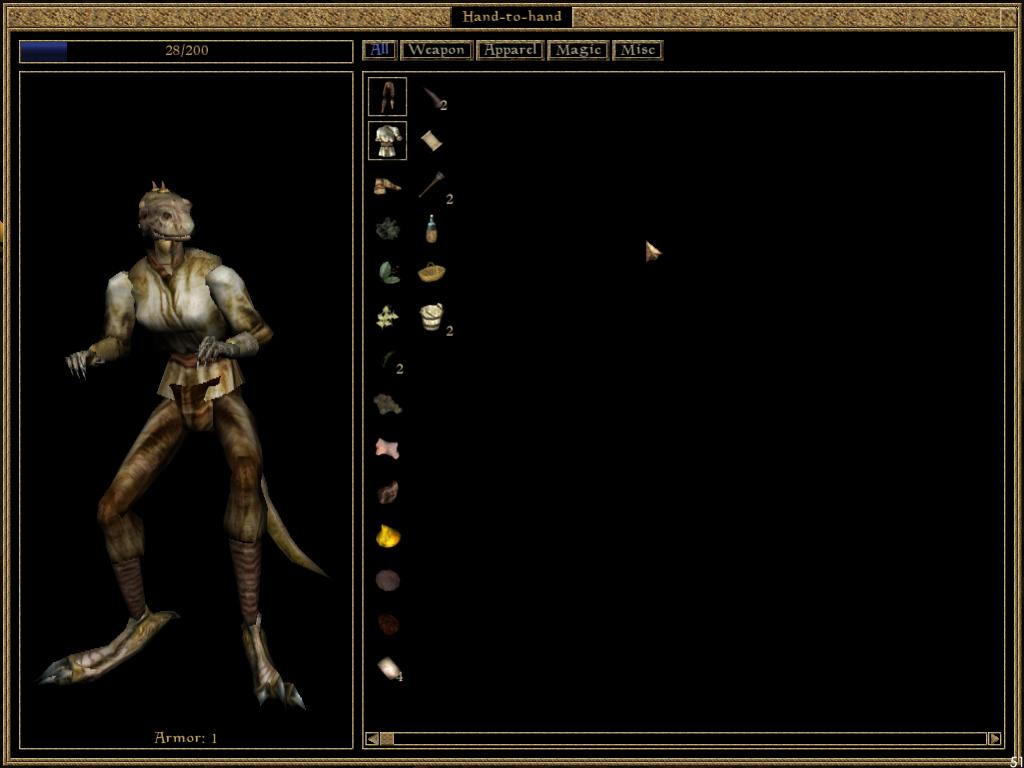Pick up the green leaf ingredient
Image resolution: width=1024 pixels, height=768 pixels.
click(x=387, y=272)
